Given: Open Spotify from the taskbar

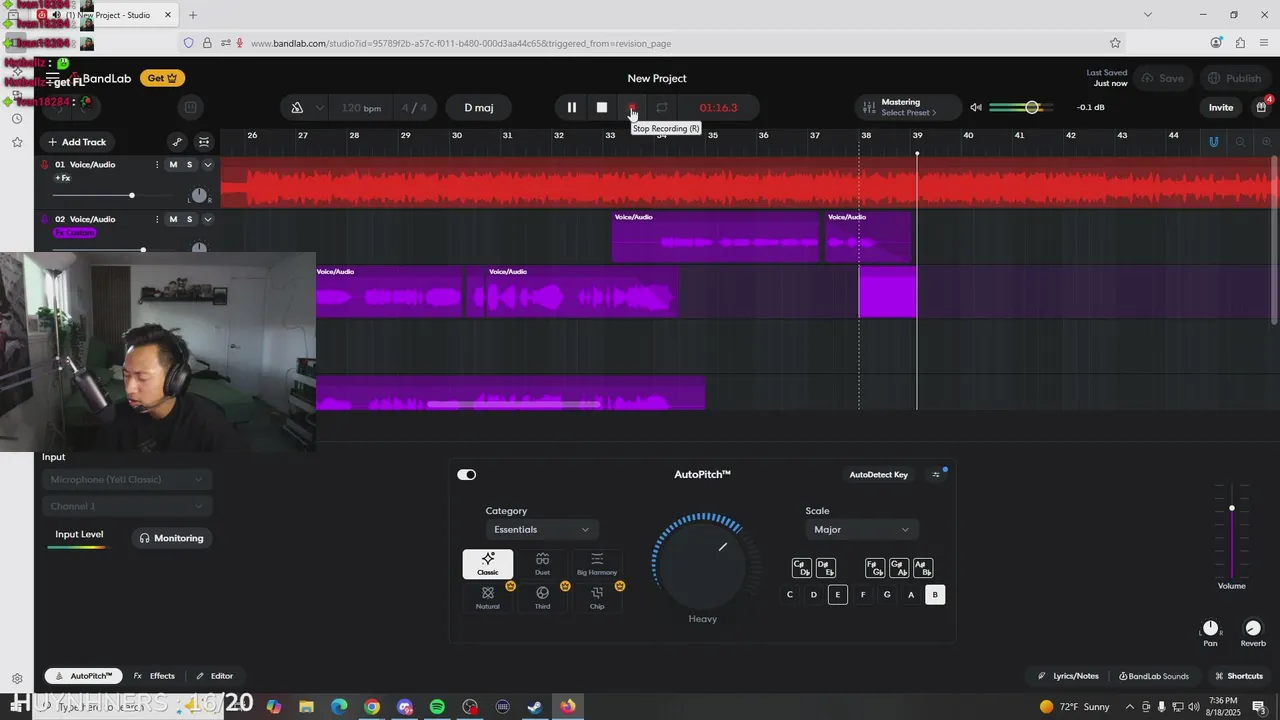Looking at the screenshot, I should click(x=437, y=707).
